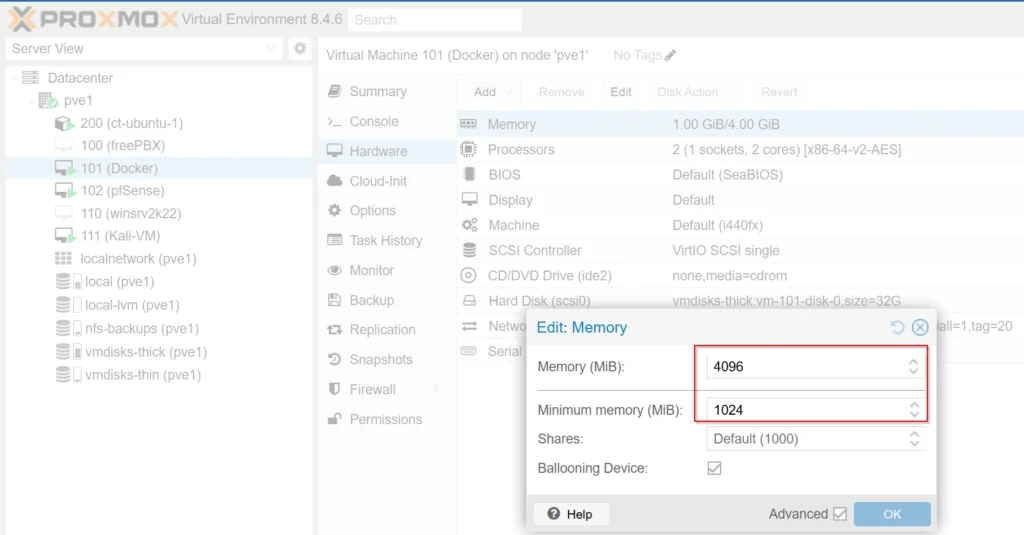Click the nfs-backups (pve1) storage icon
Screen dimensions: 1024x535
point(69,328)
